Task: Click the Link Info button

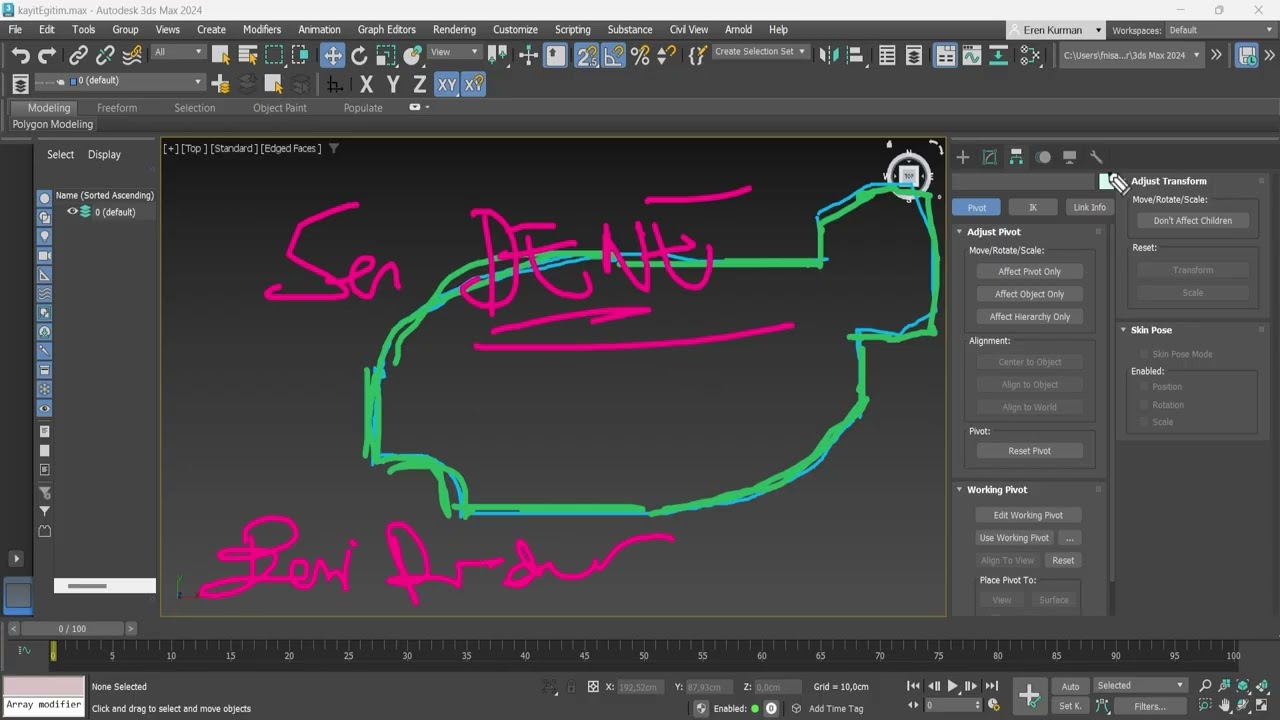Action: click(1089, 207)
